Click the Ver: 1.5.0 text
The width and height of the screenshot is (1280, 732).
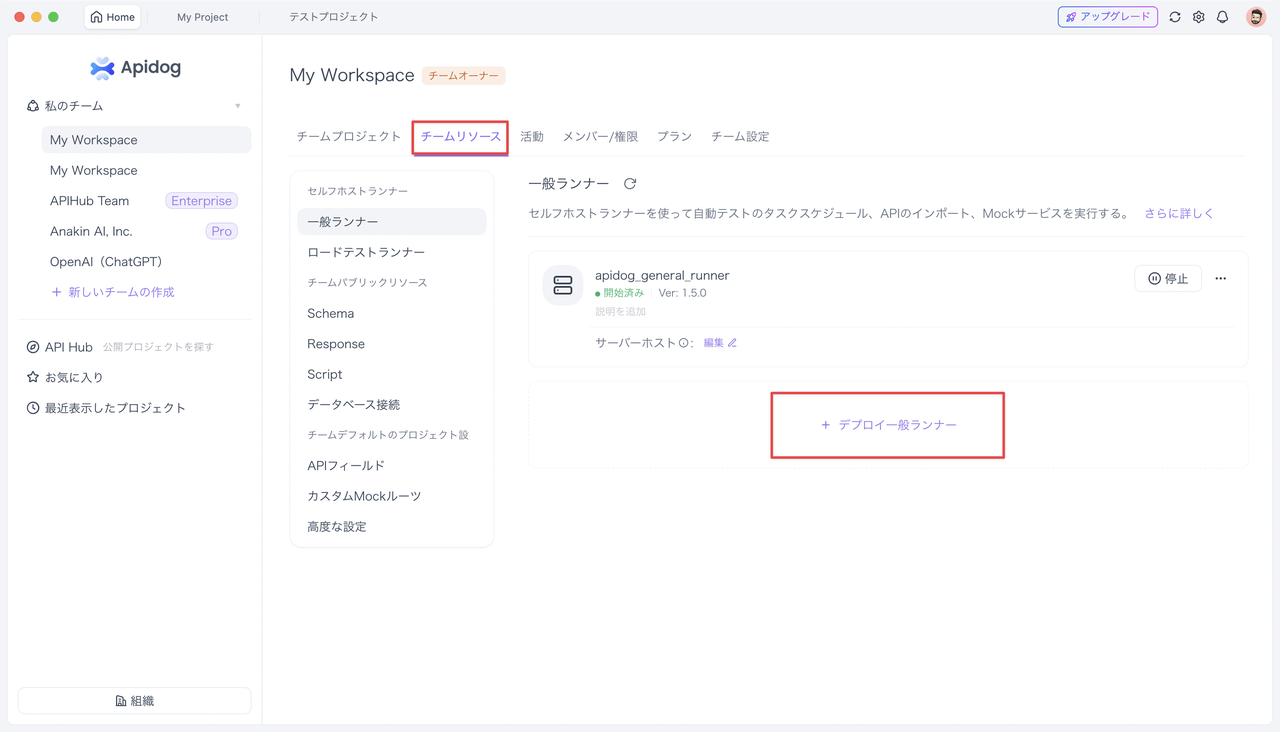(x=682, y=293)
